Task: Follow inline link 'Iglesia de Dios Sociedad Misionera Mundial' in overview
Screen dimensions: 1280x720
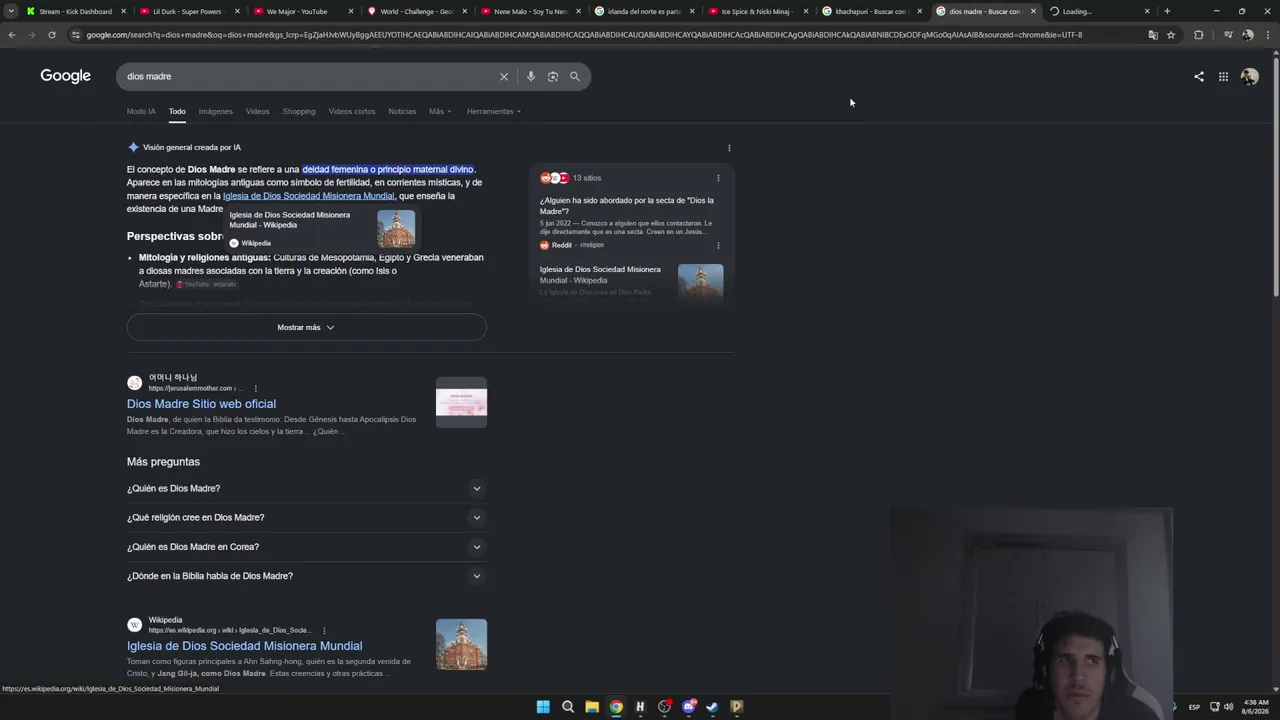Action: point(309,196)
